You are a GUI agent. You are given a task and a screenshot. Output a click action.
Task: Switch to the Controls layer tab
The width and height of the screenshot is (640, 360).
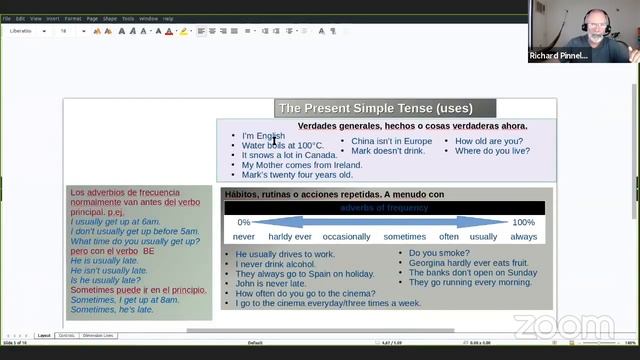[x=67, y=336]
